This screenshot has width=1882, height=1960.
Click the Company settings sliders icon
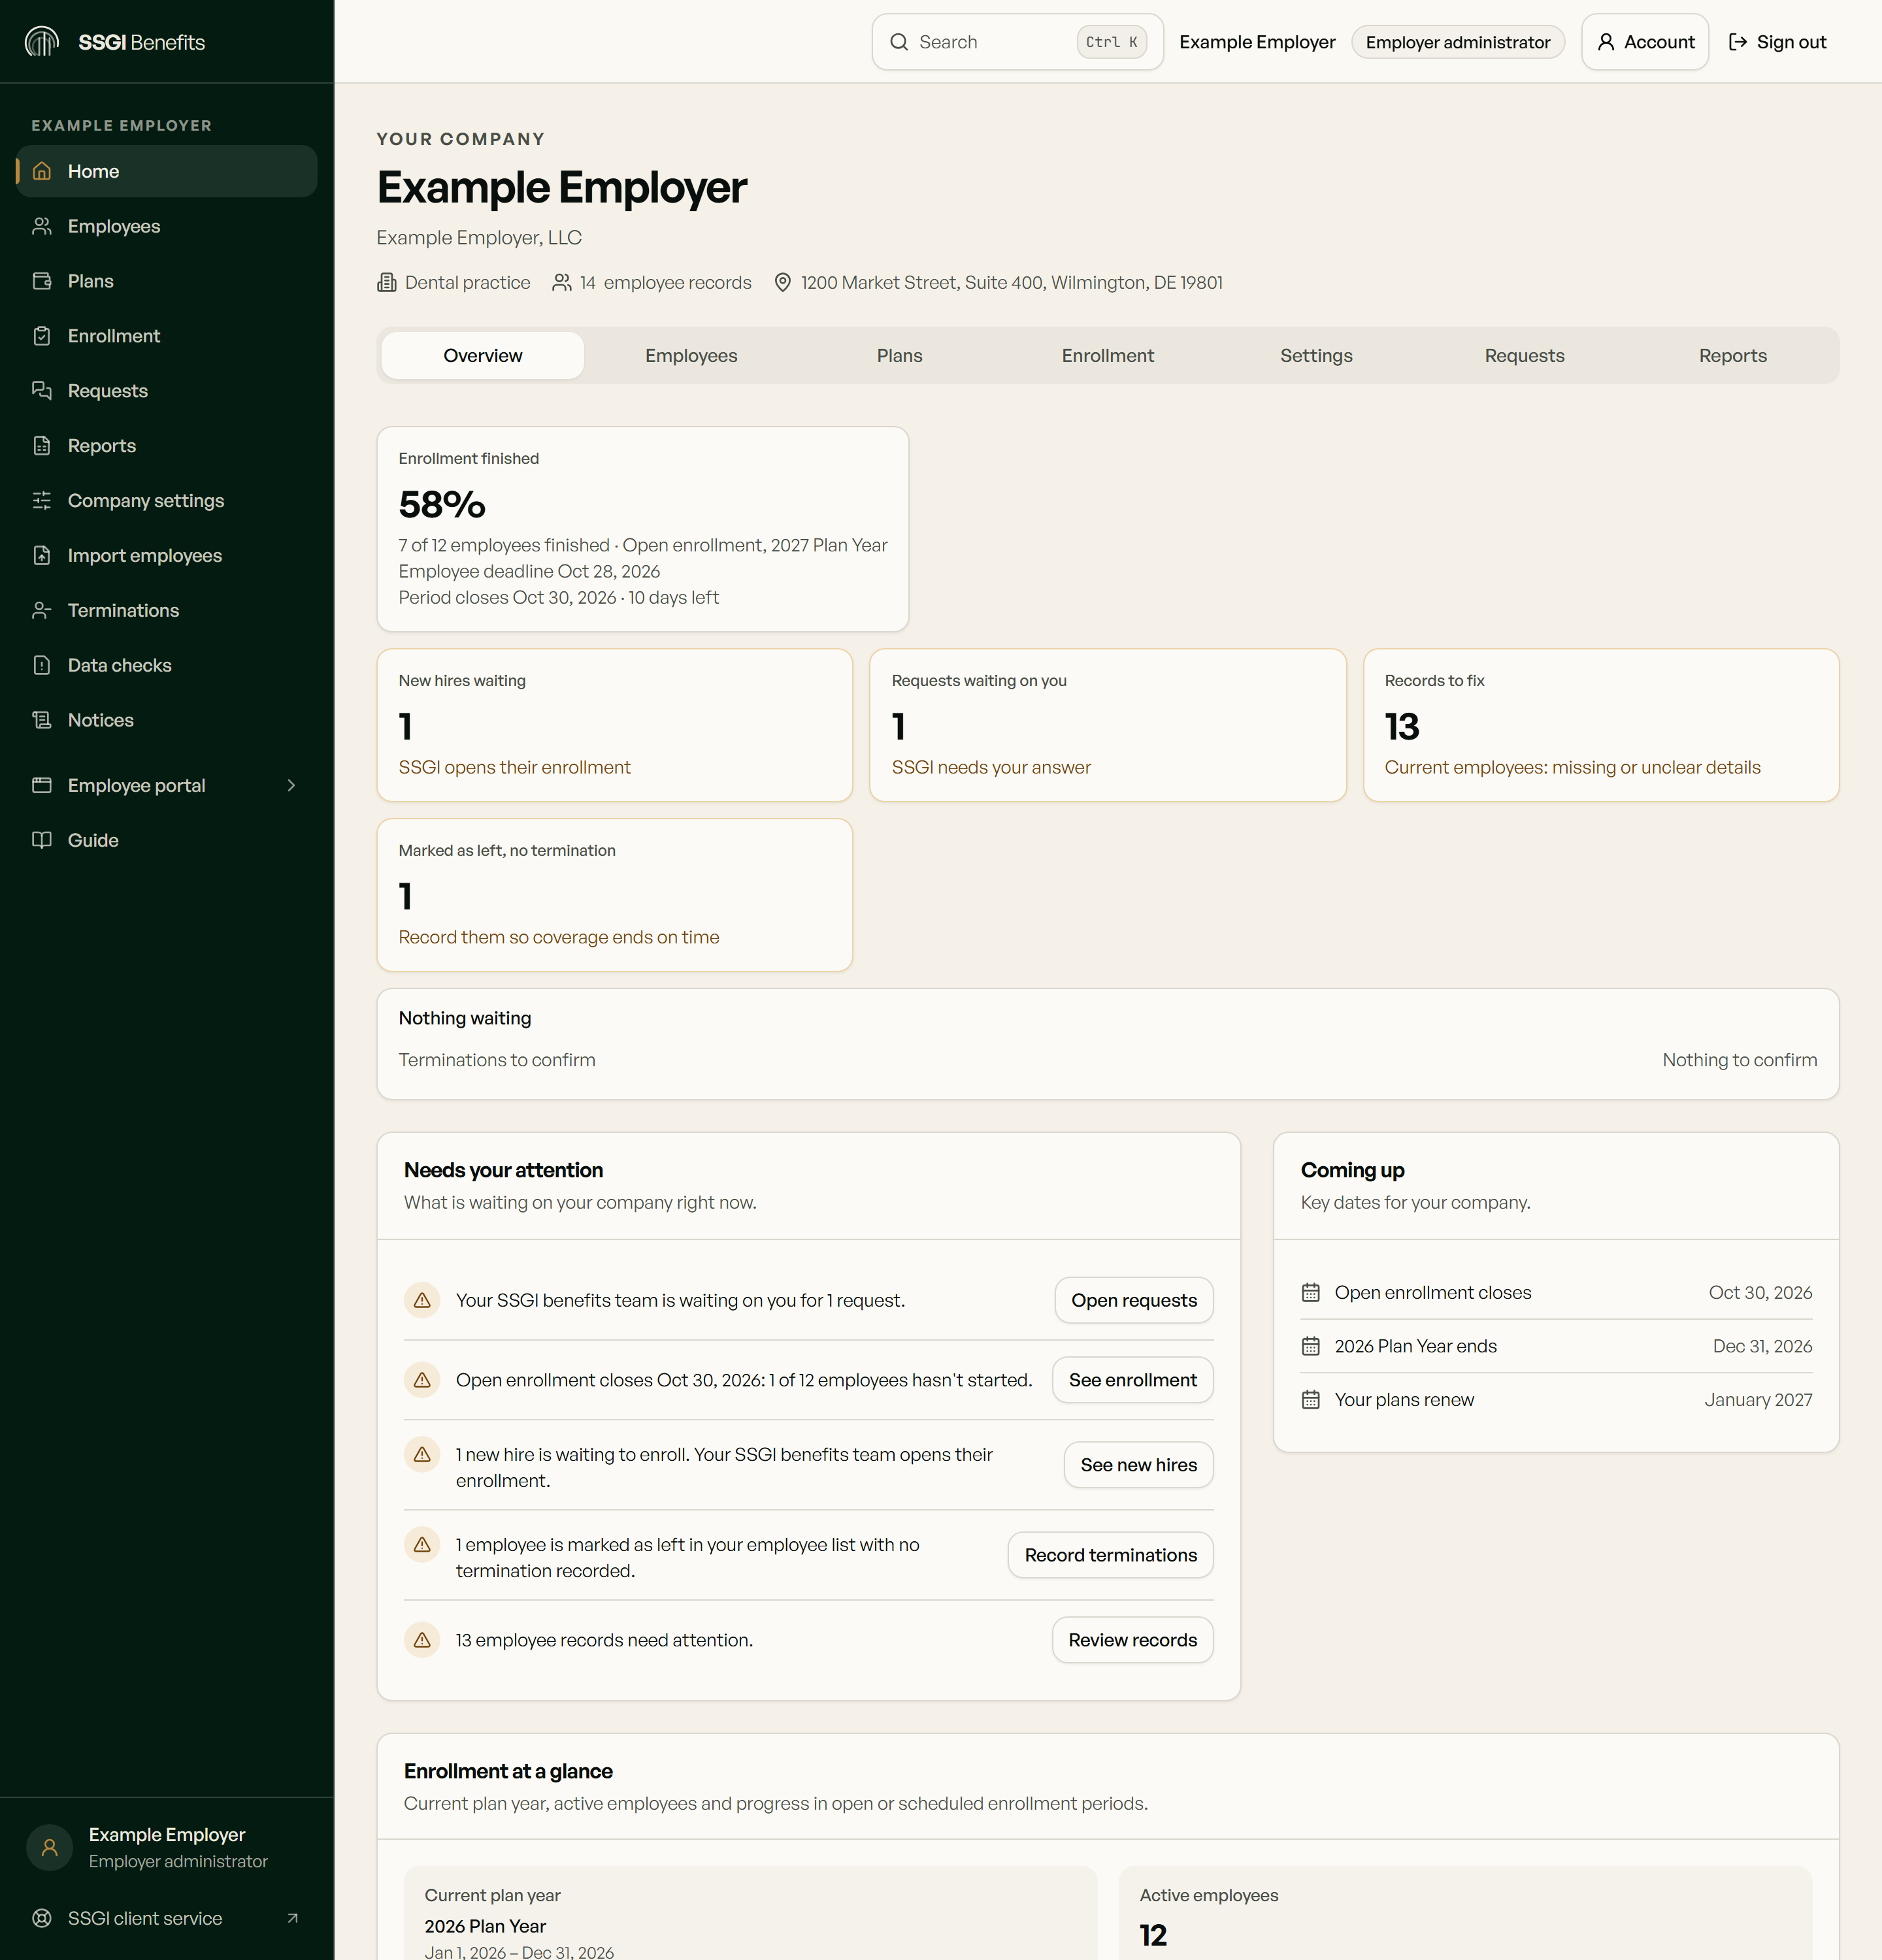[x=42, y=501]
